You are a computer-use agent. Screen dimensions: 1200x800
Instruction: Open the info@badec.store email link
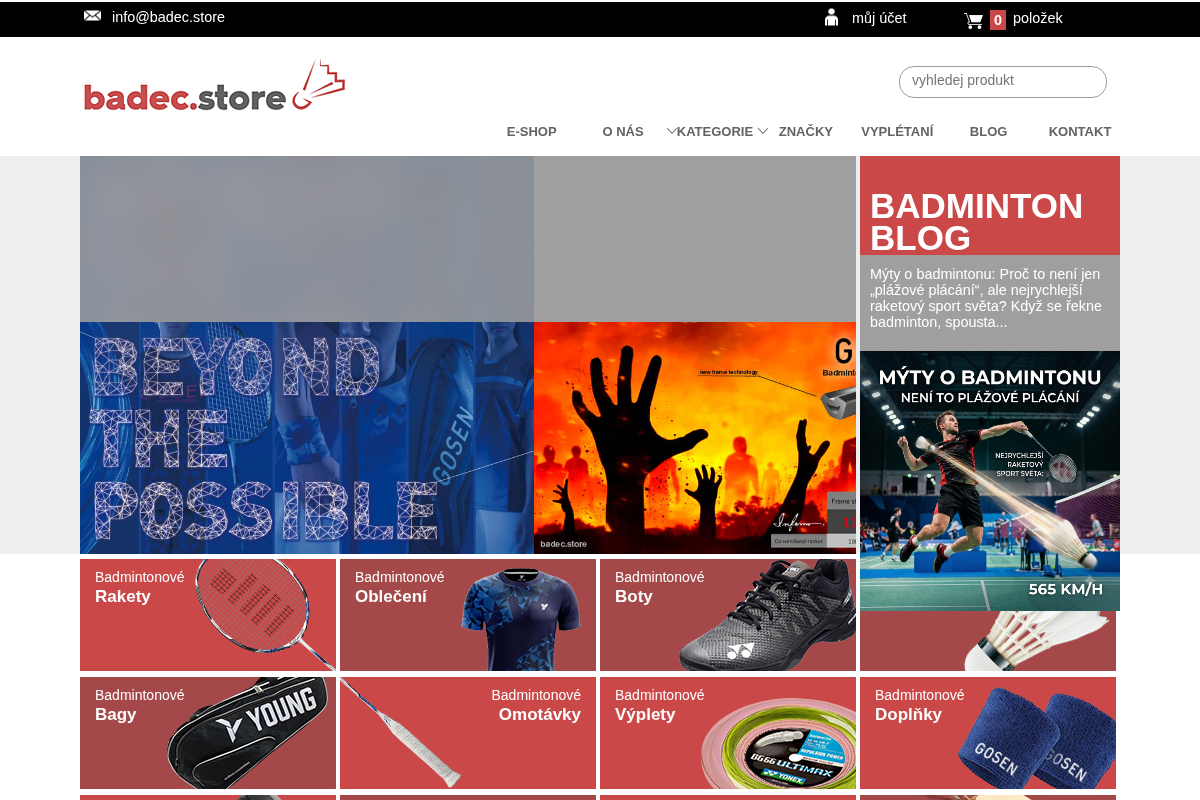point(168,17)
